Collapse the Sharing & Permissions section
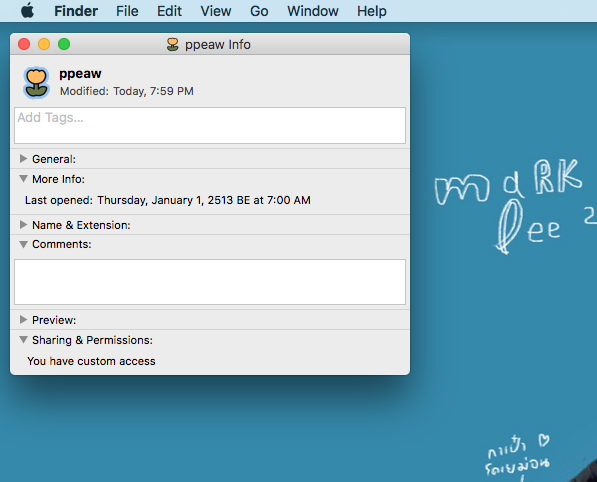 [x=23, y=339]
